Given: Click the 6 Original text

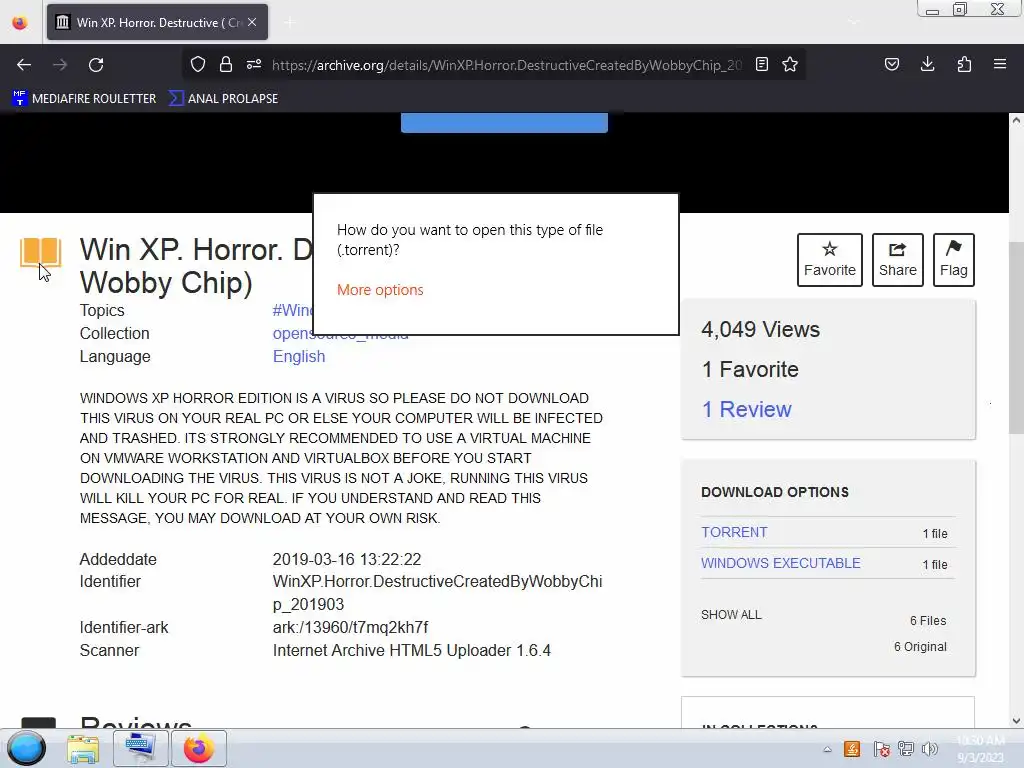Looking at the screenshot, I should click(920, 647).
